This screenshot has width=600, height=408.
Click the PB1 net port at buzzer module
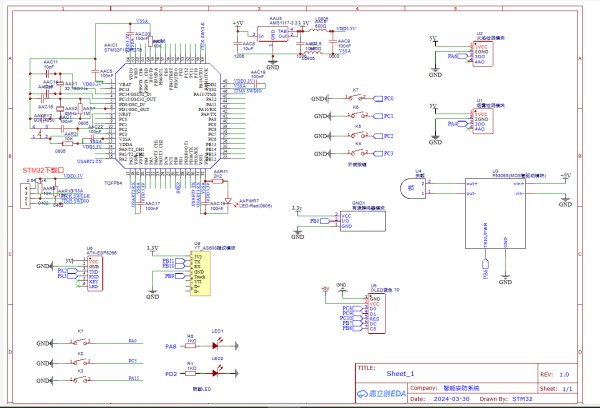[320, 221]
